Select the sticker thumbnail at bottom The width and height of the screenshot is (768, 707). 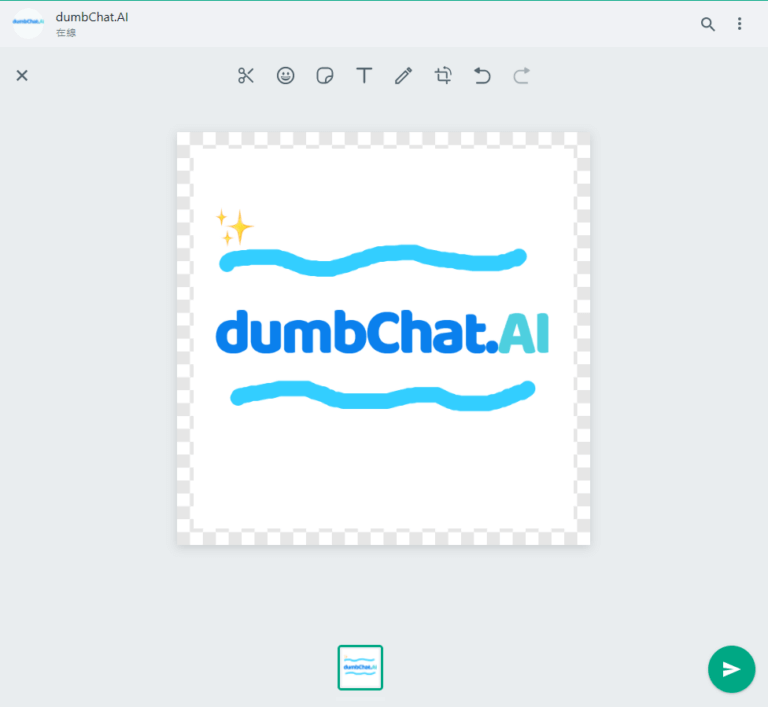[x=360, y=667]
